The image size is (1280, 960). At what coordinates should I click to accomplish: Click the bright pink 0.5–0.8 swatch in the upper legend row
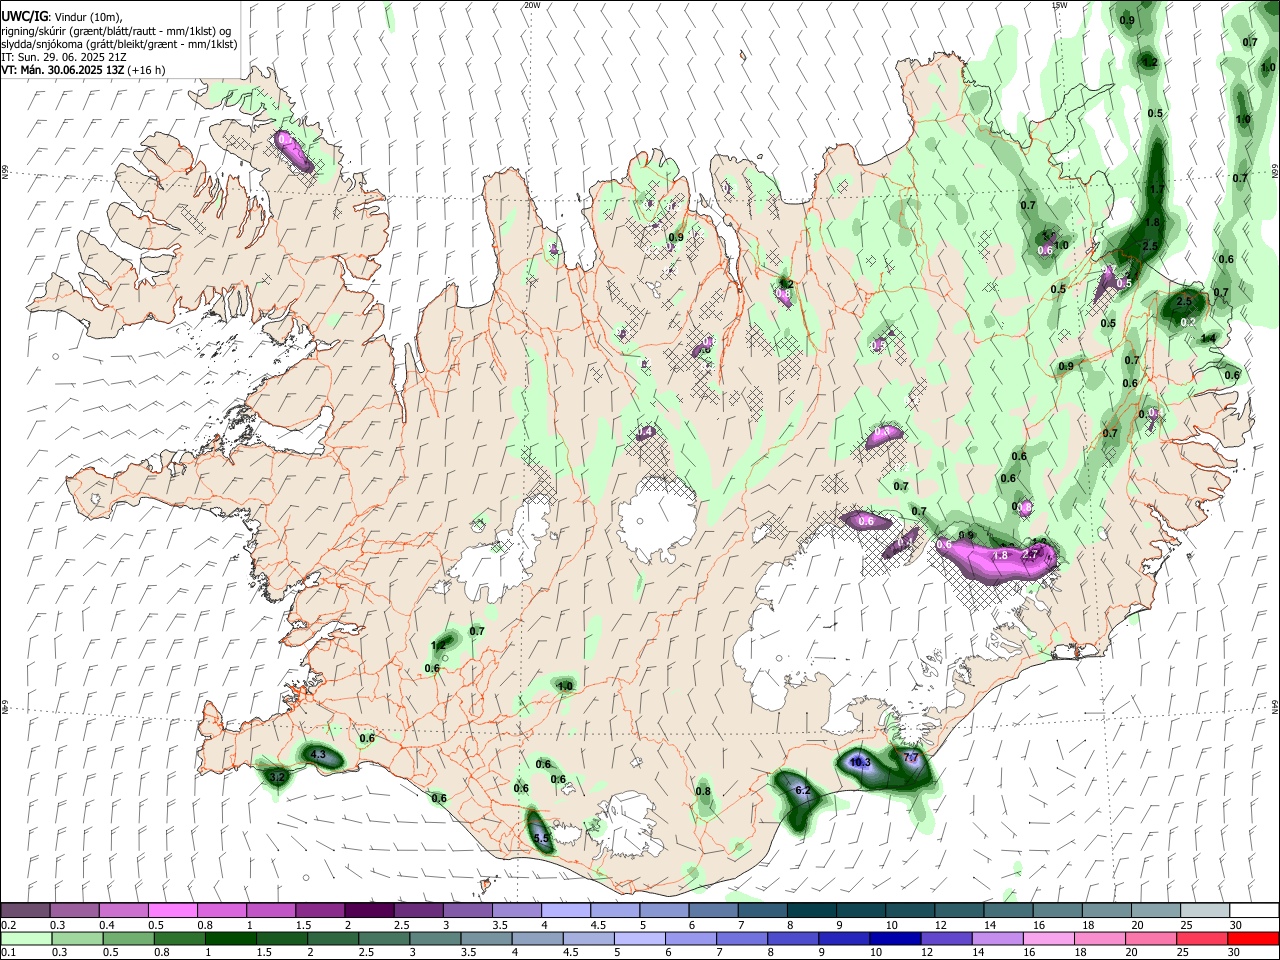point(173,910)
